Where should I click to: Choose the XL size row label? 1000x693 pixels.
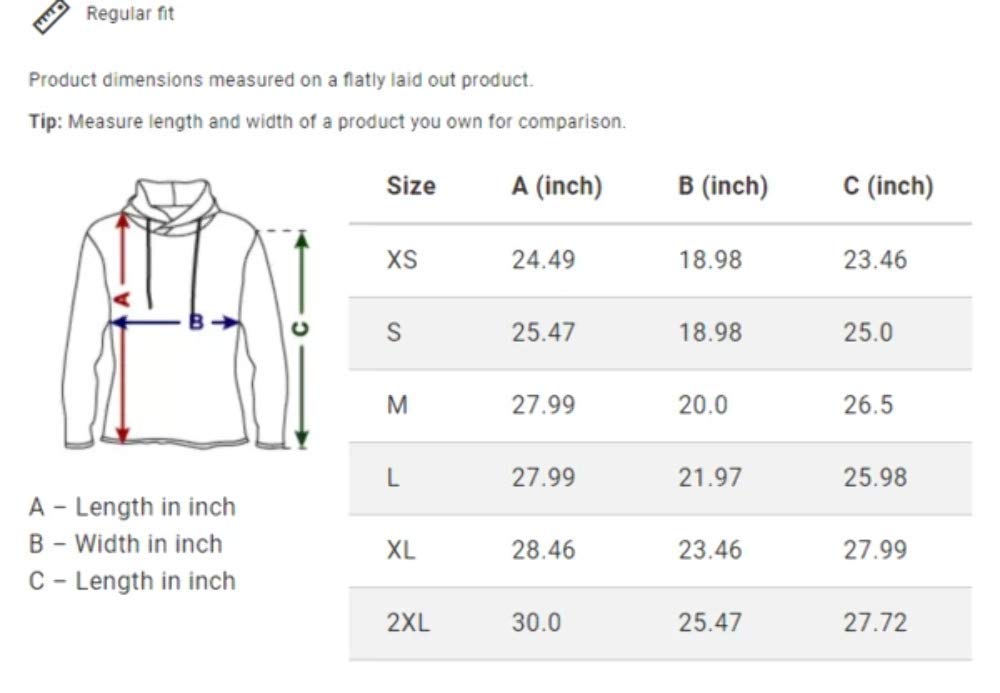pos(401,549)
